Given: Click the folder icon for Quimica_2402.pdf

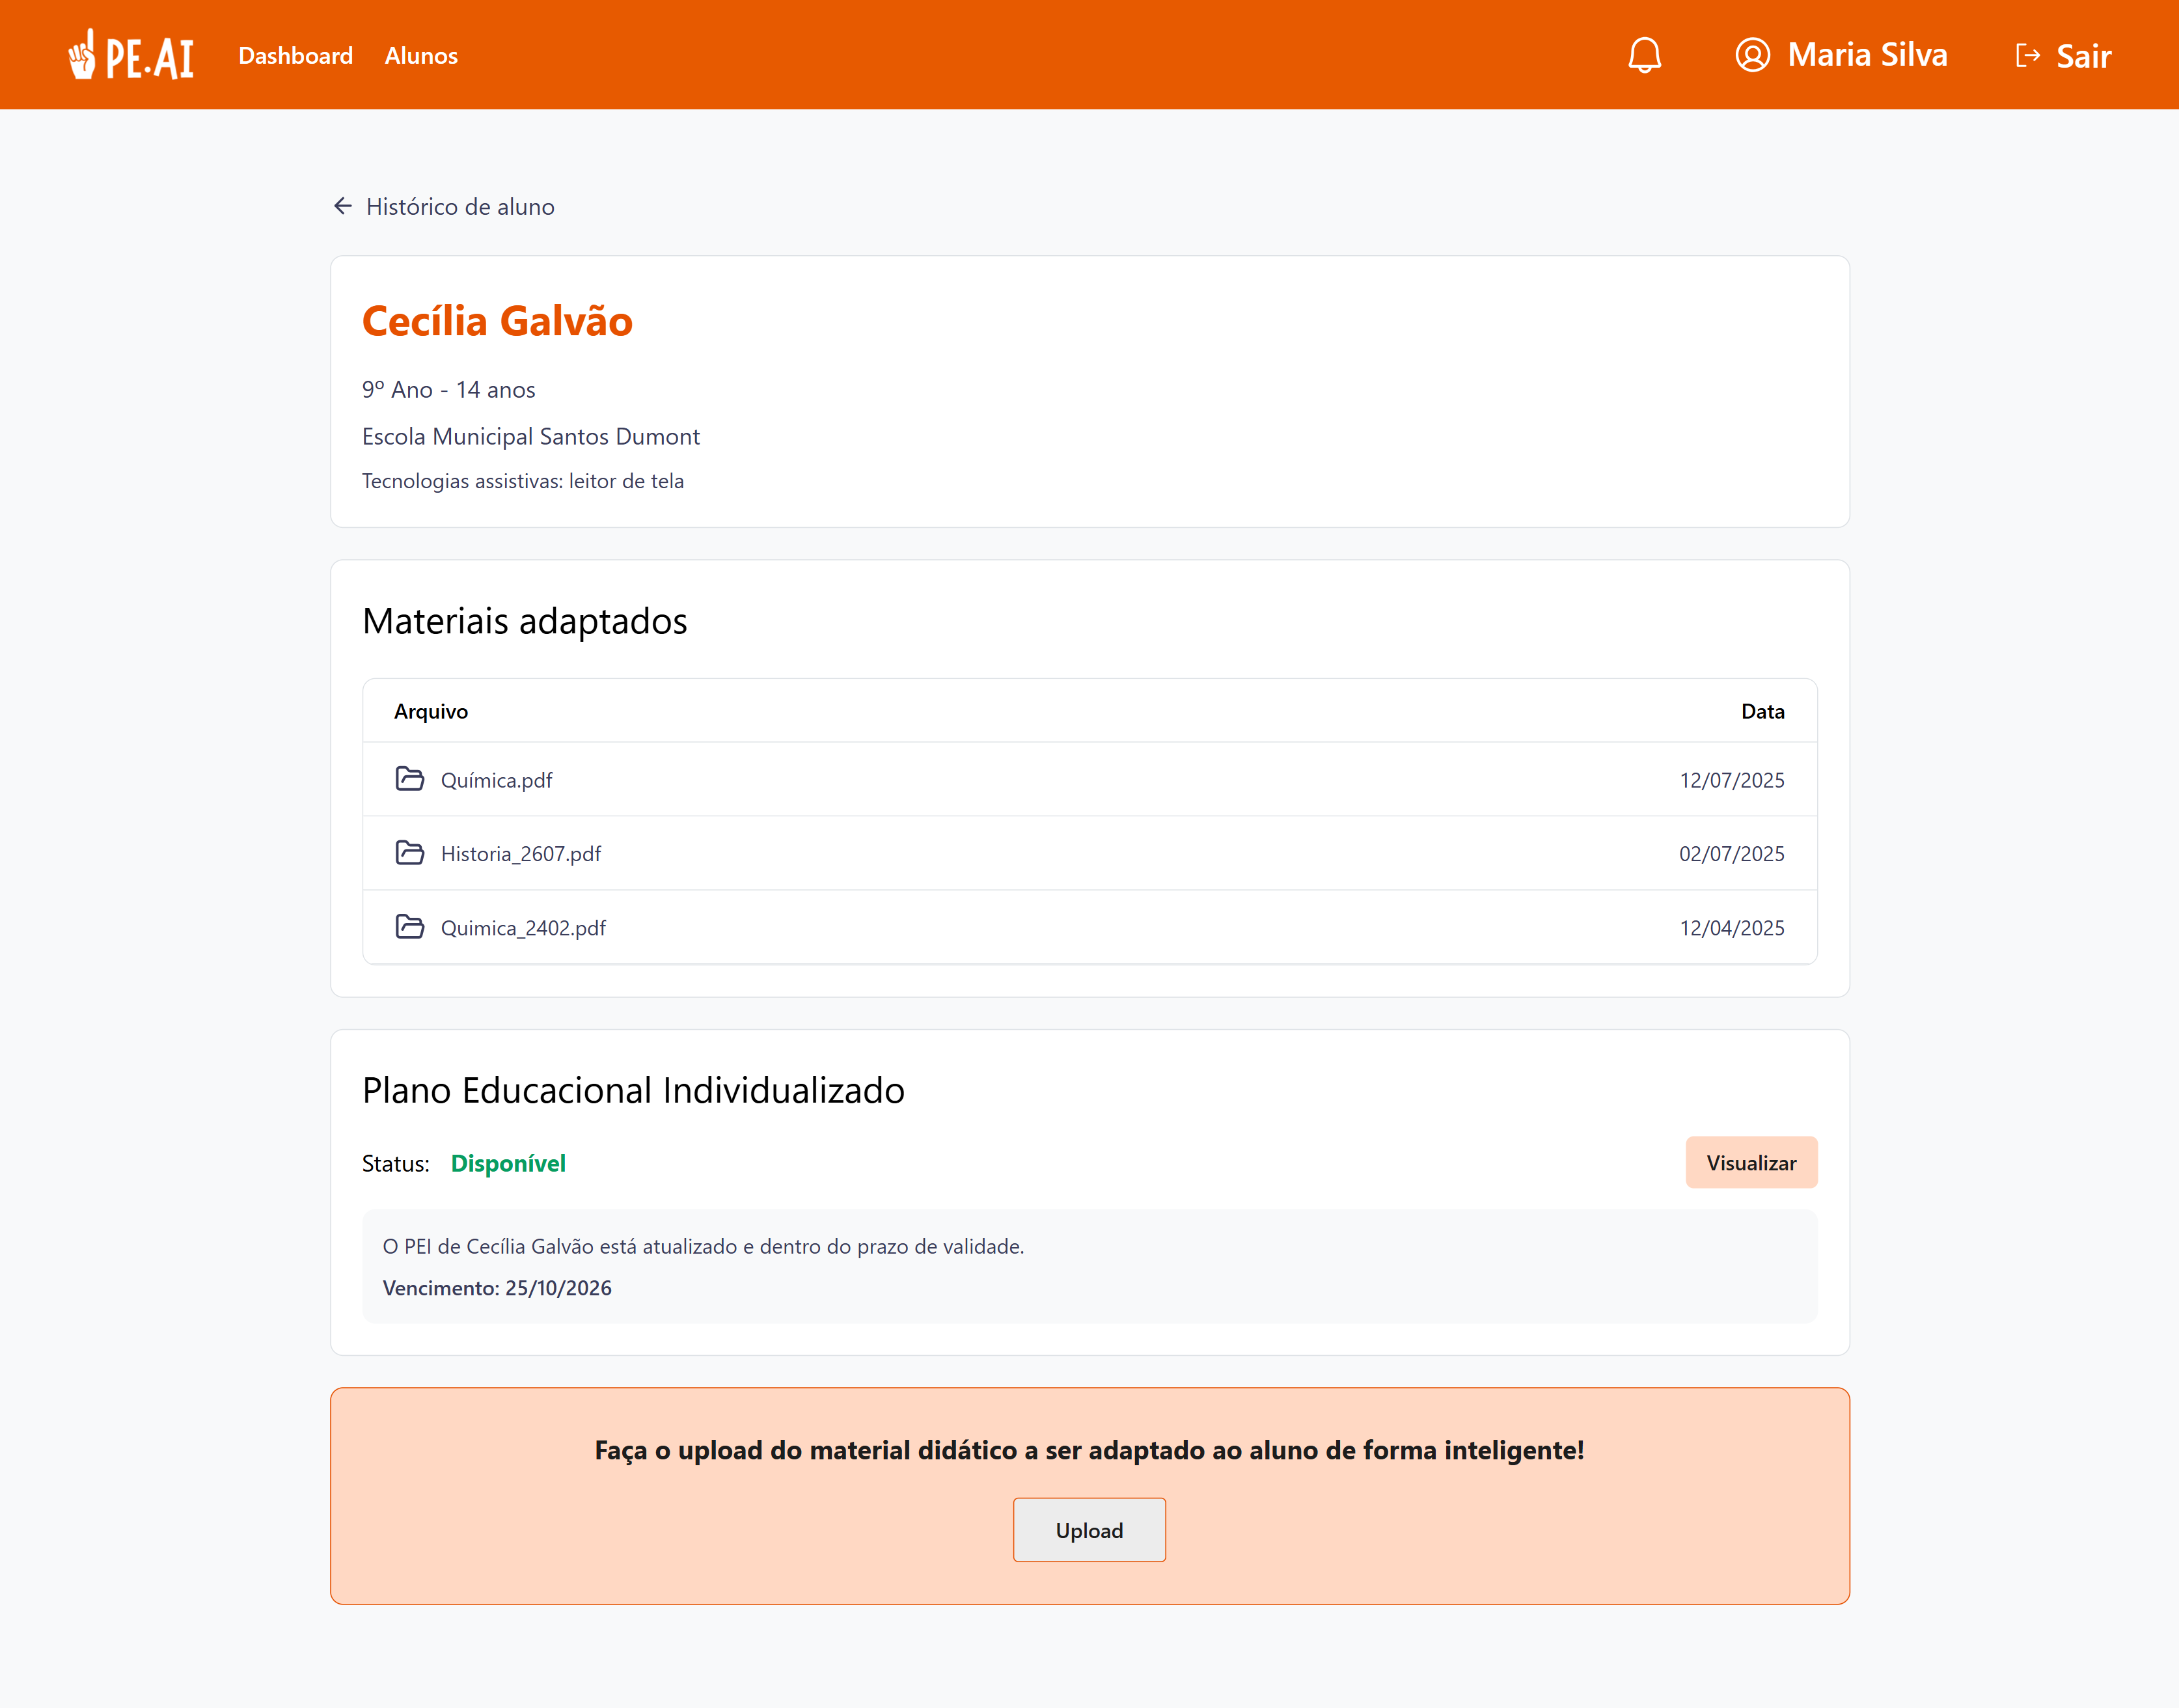Looking at the screenshot, I should pos(411,927).
